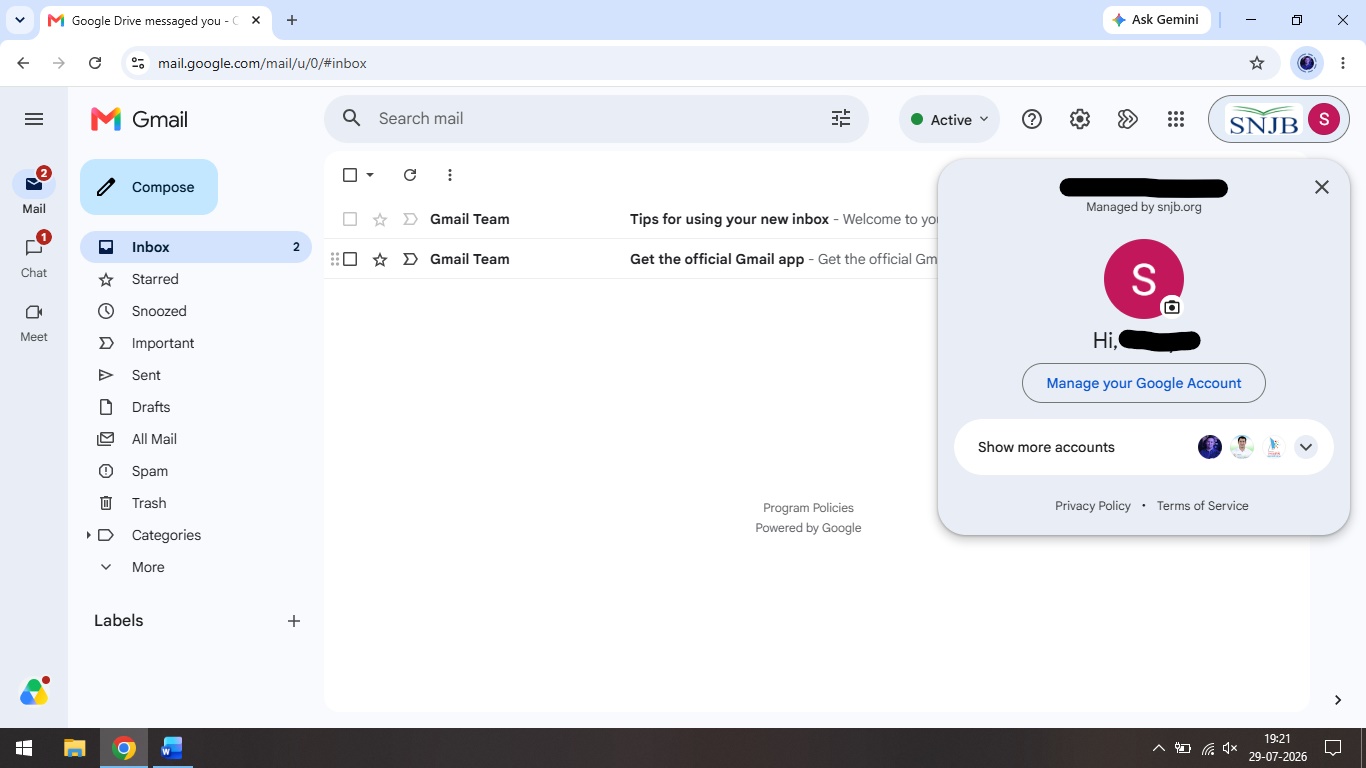Click the Compose button

click(149, 187)
